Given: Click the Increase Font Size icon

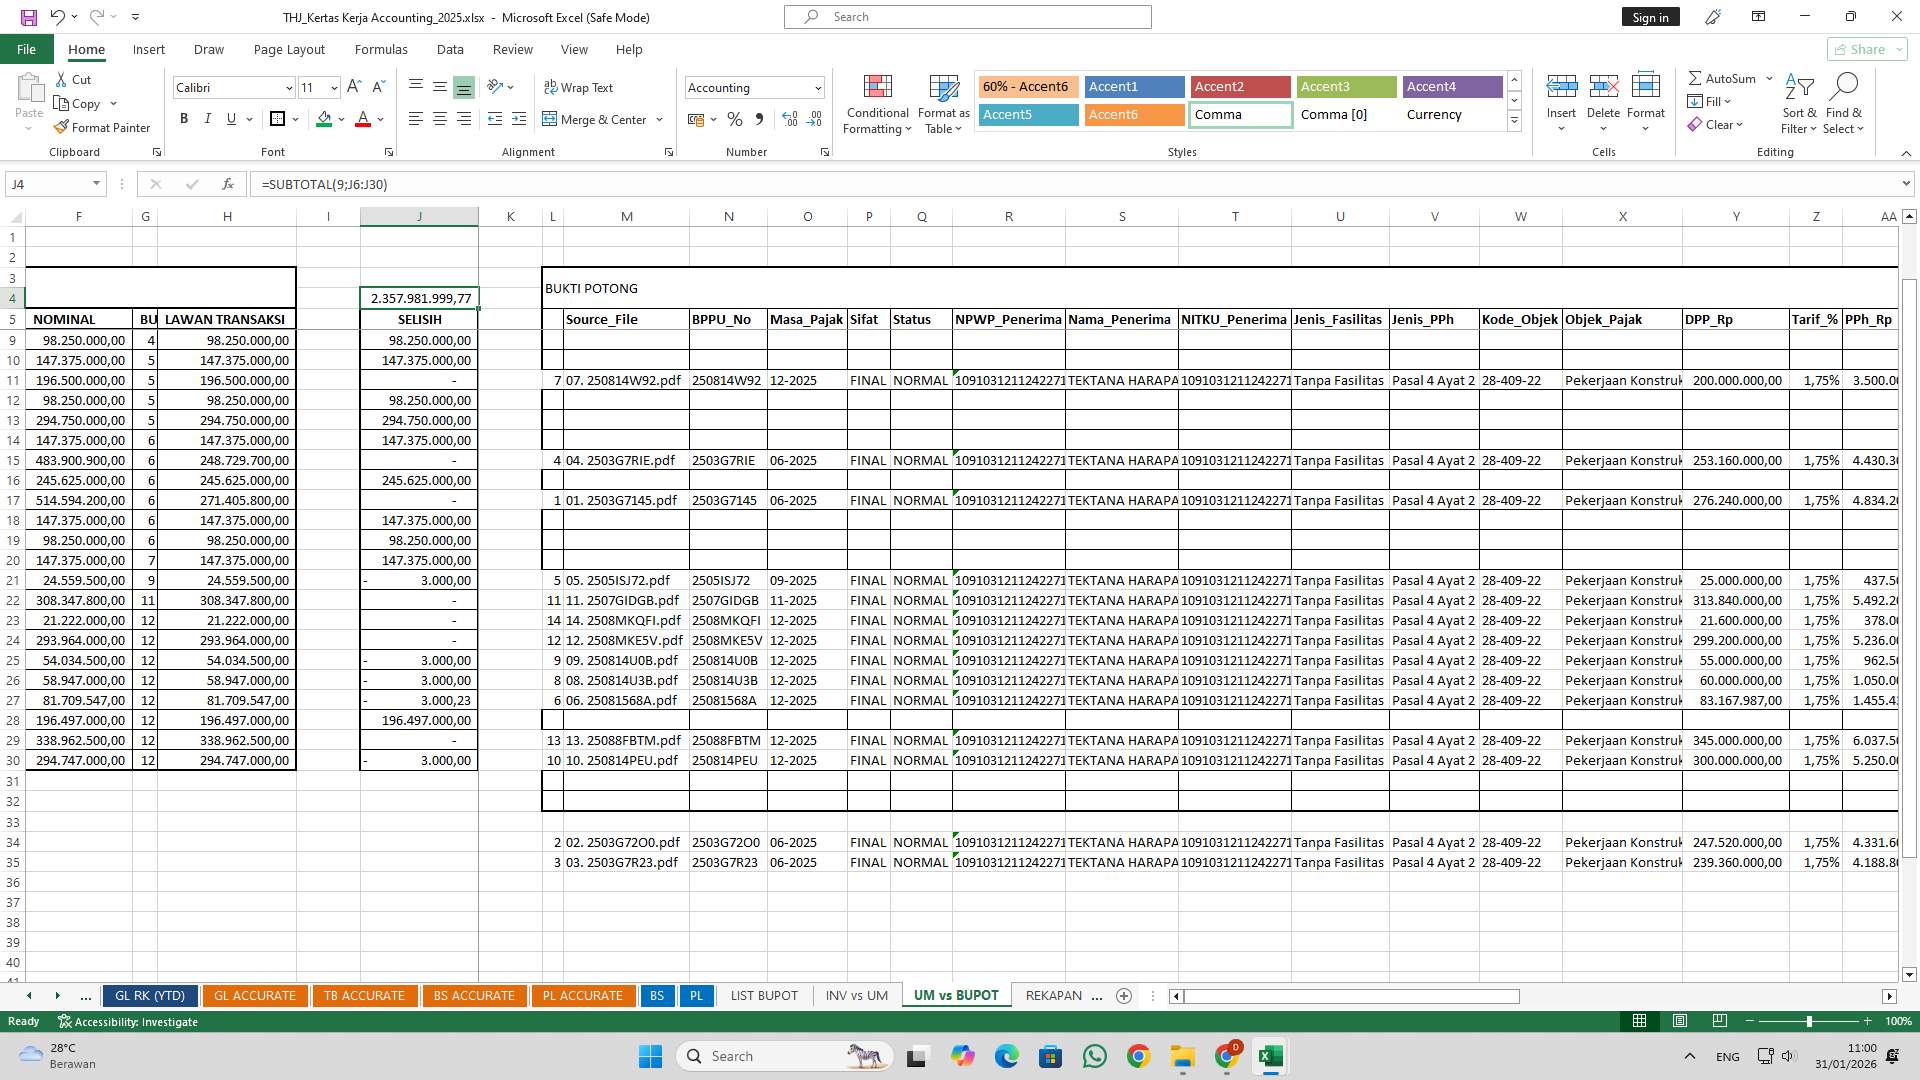Looking at the screenshot, I should pyautogui.click(x=354, y=87).
